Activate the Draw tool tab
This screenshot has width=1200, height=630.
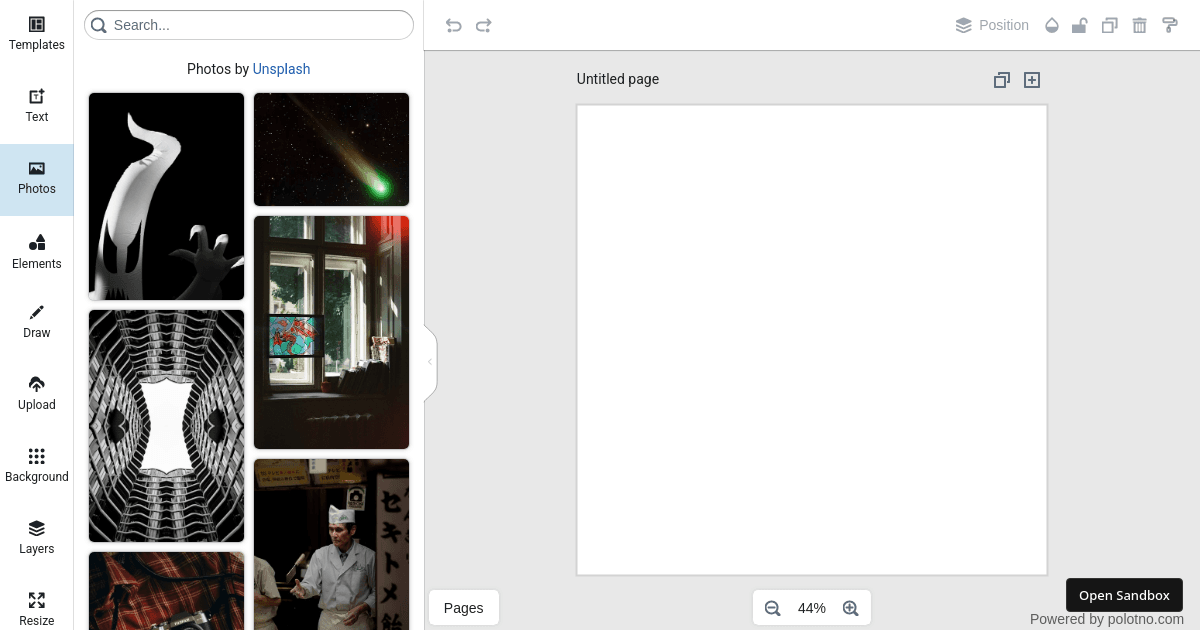pyautogui.click(x=37, y=324)
